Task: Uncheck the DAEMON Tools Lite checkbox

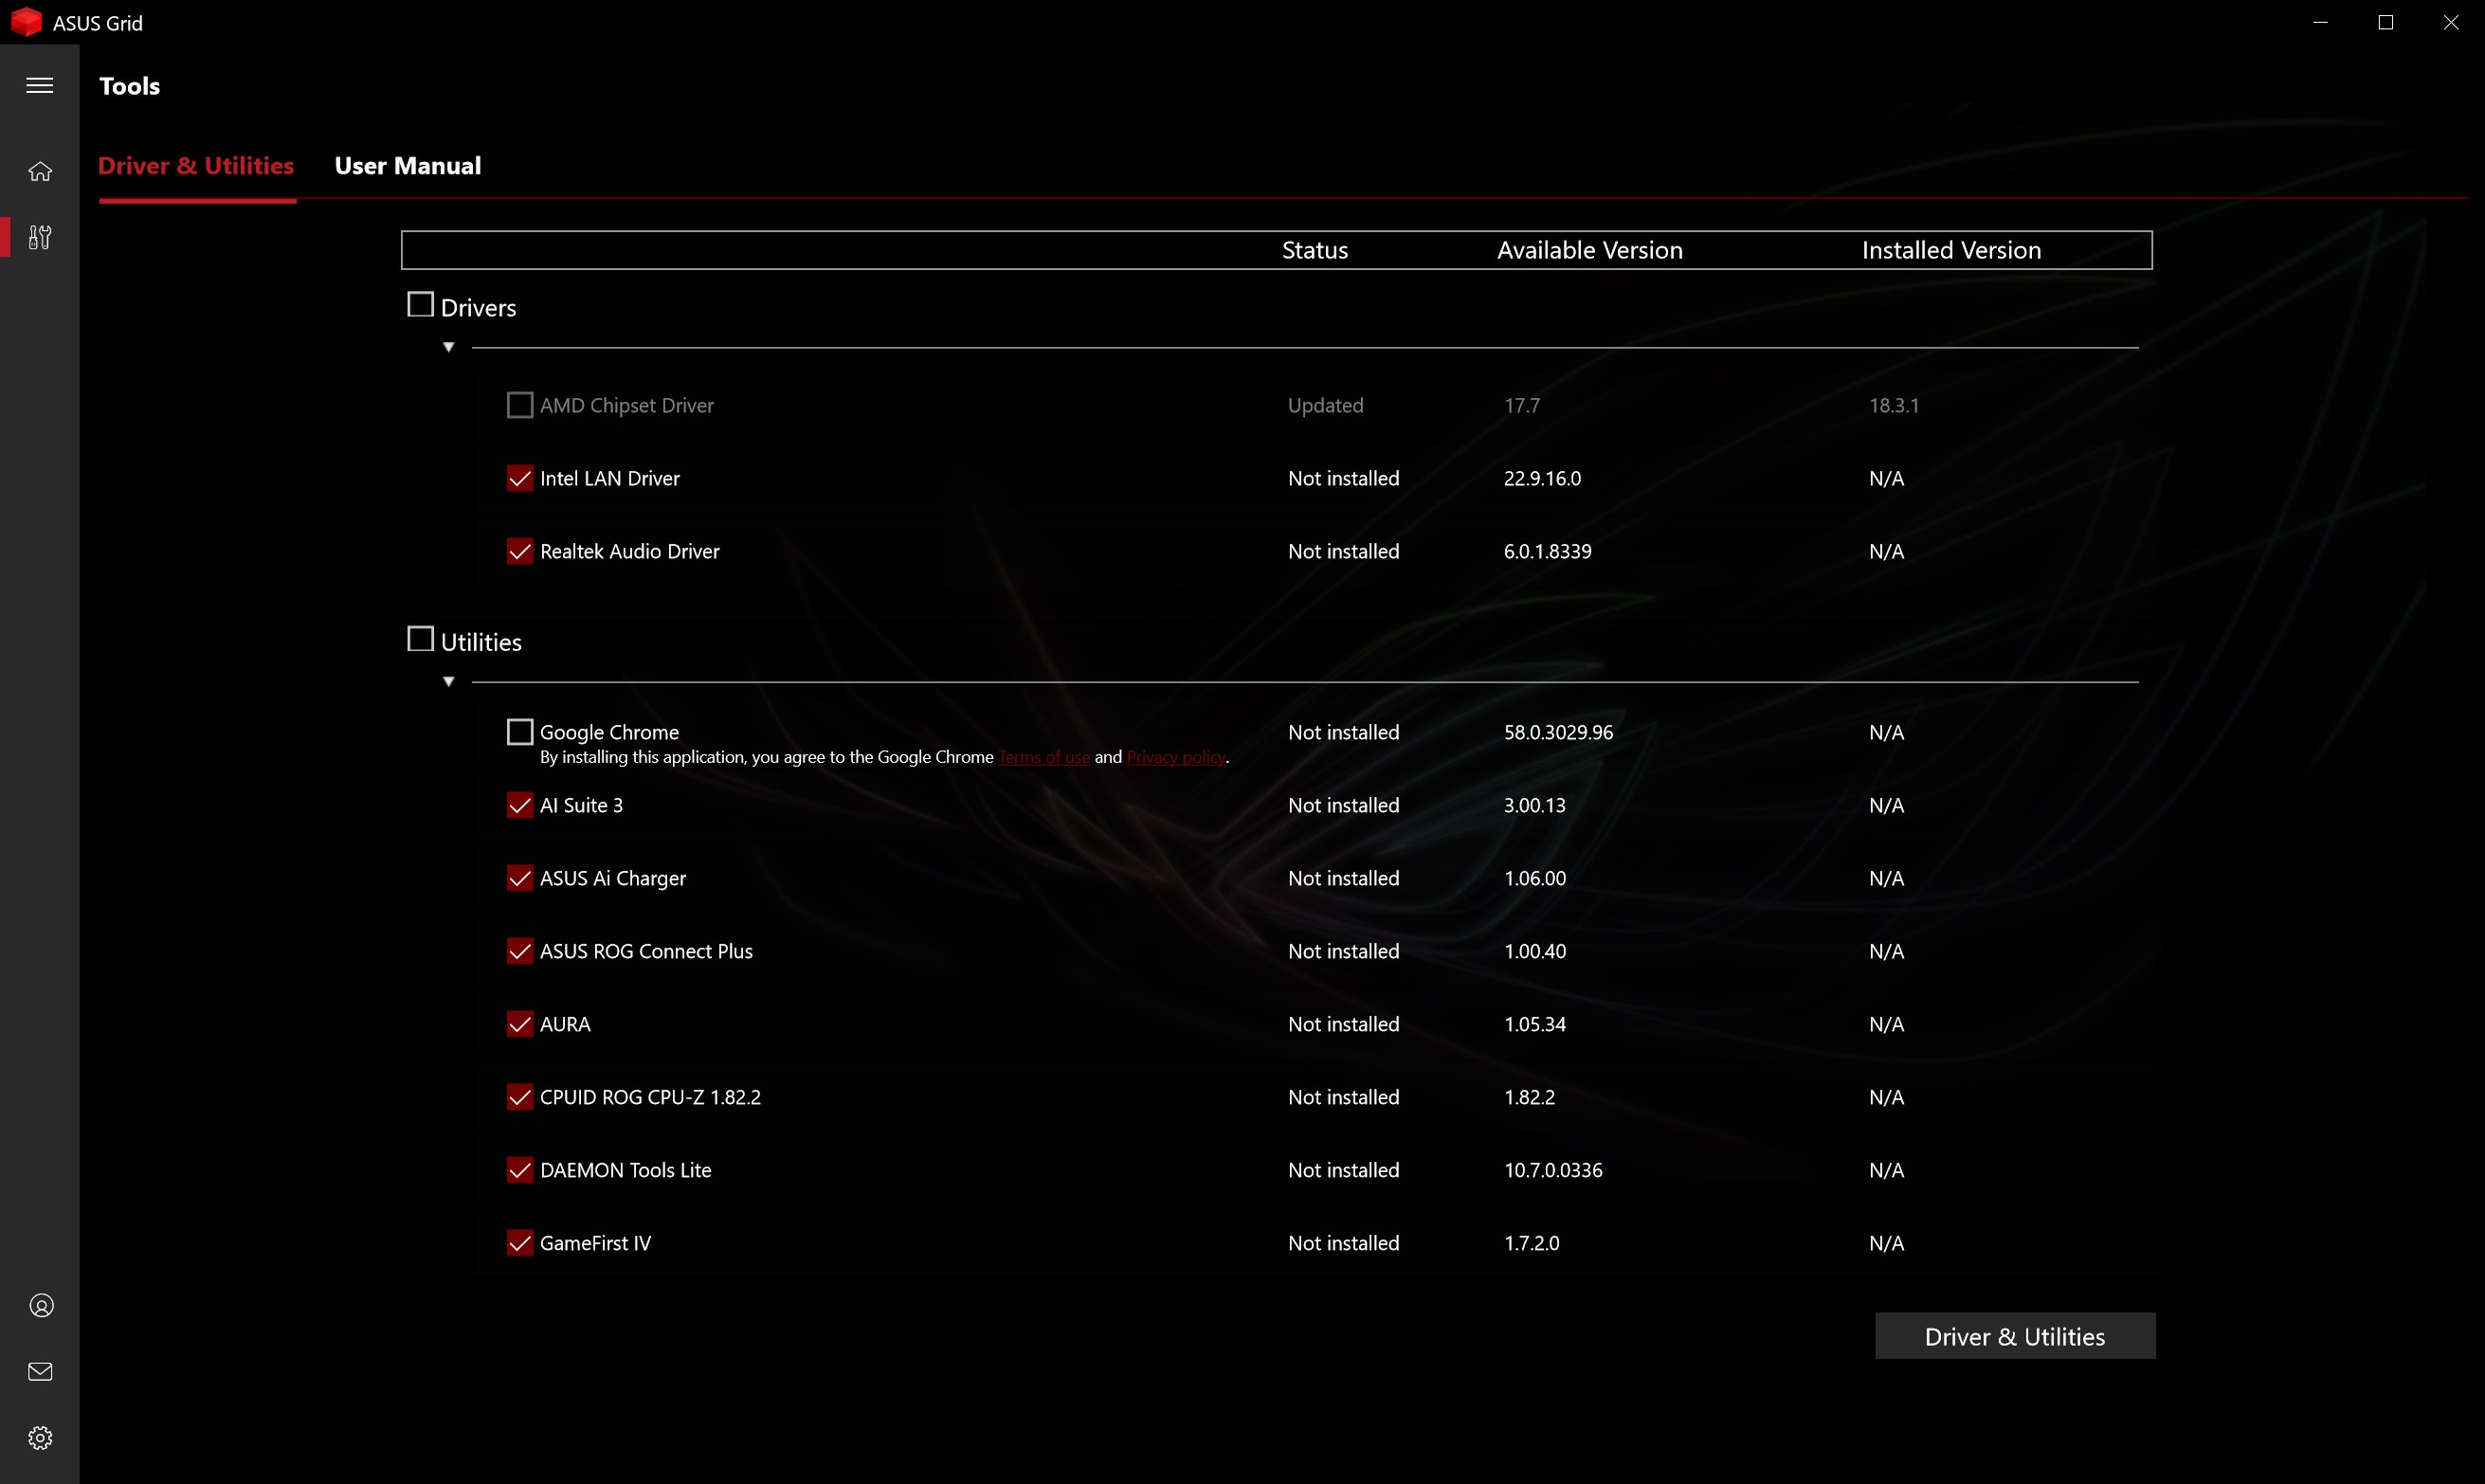Action: tap(520, 1170)
